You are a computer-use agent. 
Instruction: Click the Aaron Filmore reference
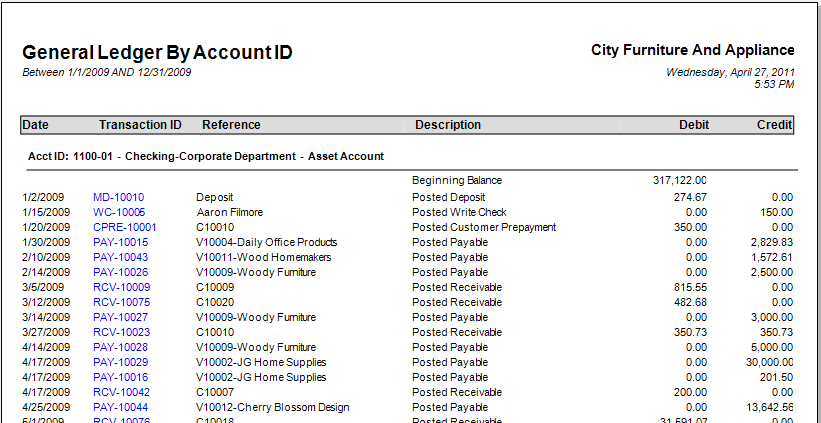[x=229, y=213]
